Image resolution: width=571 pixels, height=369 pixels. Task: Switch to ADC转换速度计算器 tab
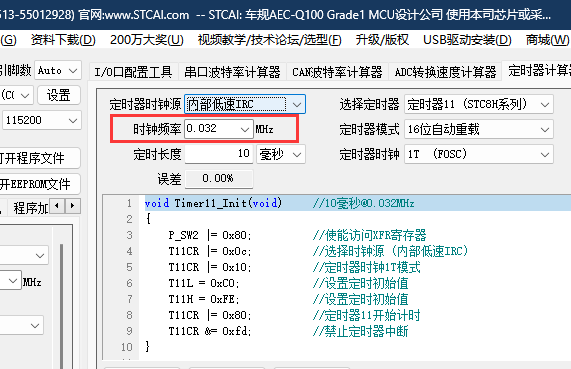(x=445, y=72)
